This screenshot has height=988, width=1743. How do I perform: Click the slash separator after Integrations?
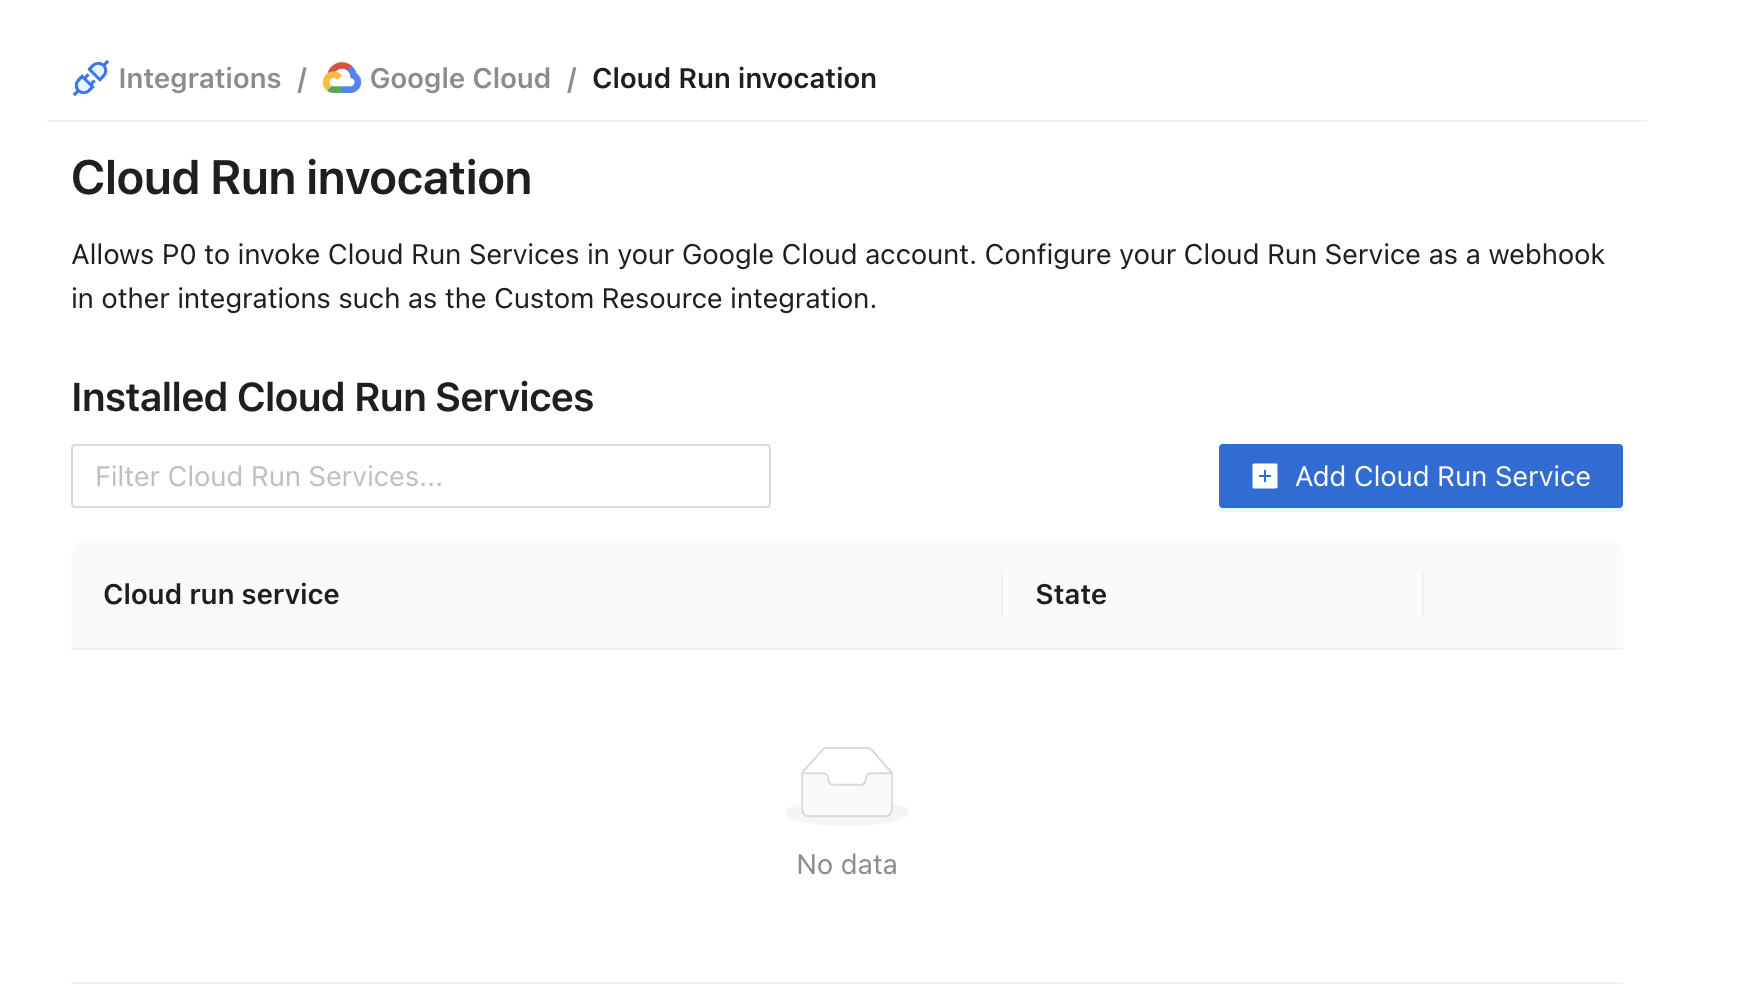pos(301,79)
